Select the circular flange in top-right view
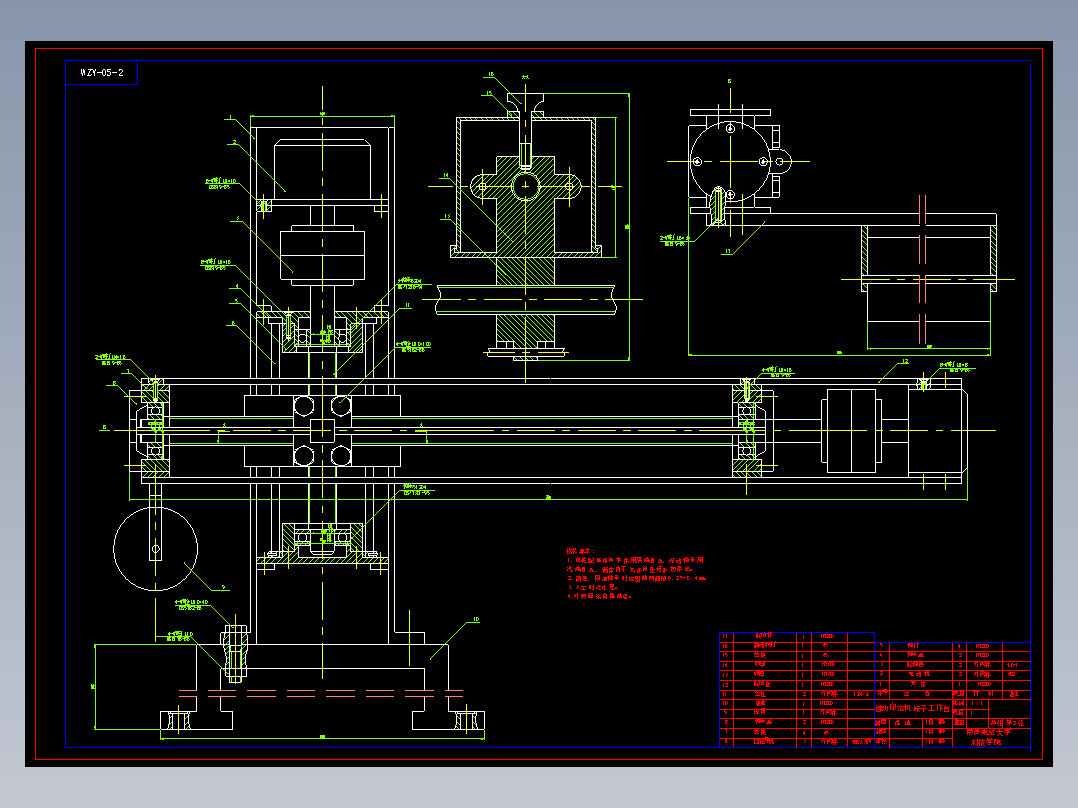This screenshot has height=808, width=1078. click(729, 162)
